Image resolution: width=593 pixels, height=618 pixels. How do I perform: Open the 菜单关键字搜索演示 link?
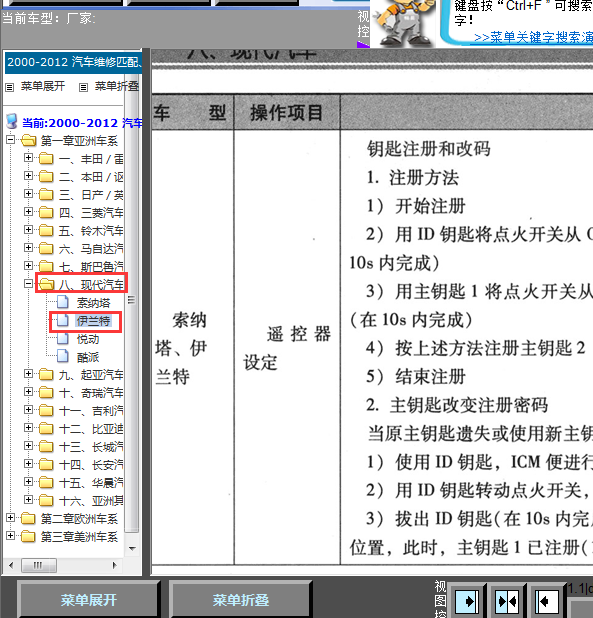click(533, 37)
